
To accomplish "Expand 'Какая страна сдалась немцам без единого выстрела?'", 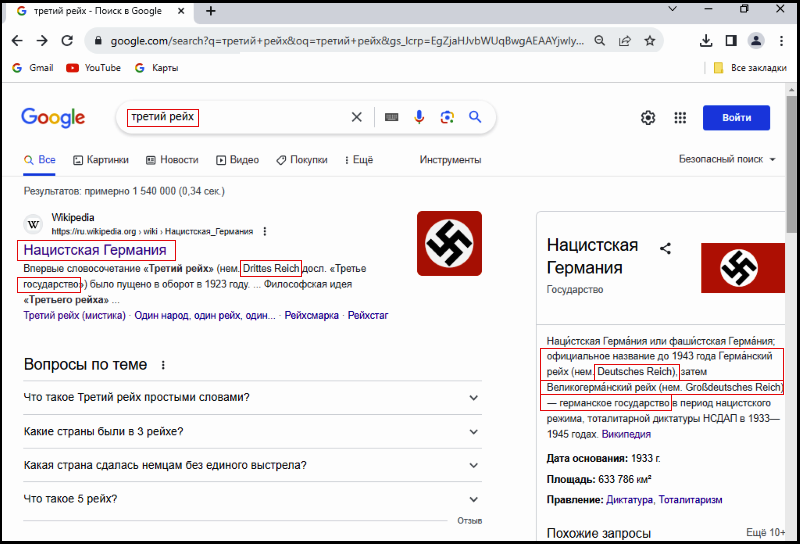I will tap(253, 465).
